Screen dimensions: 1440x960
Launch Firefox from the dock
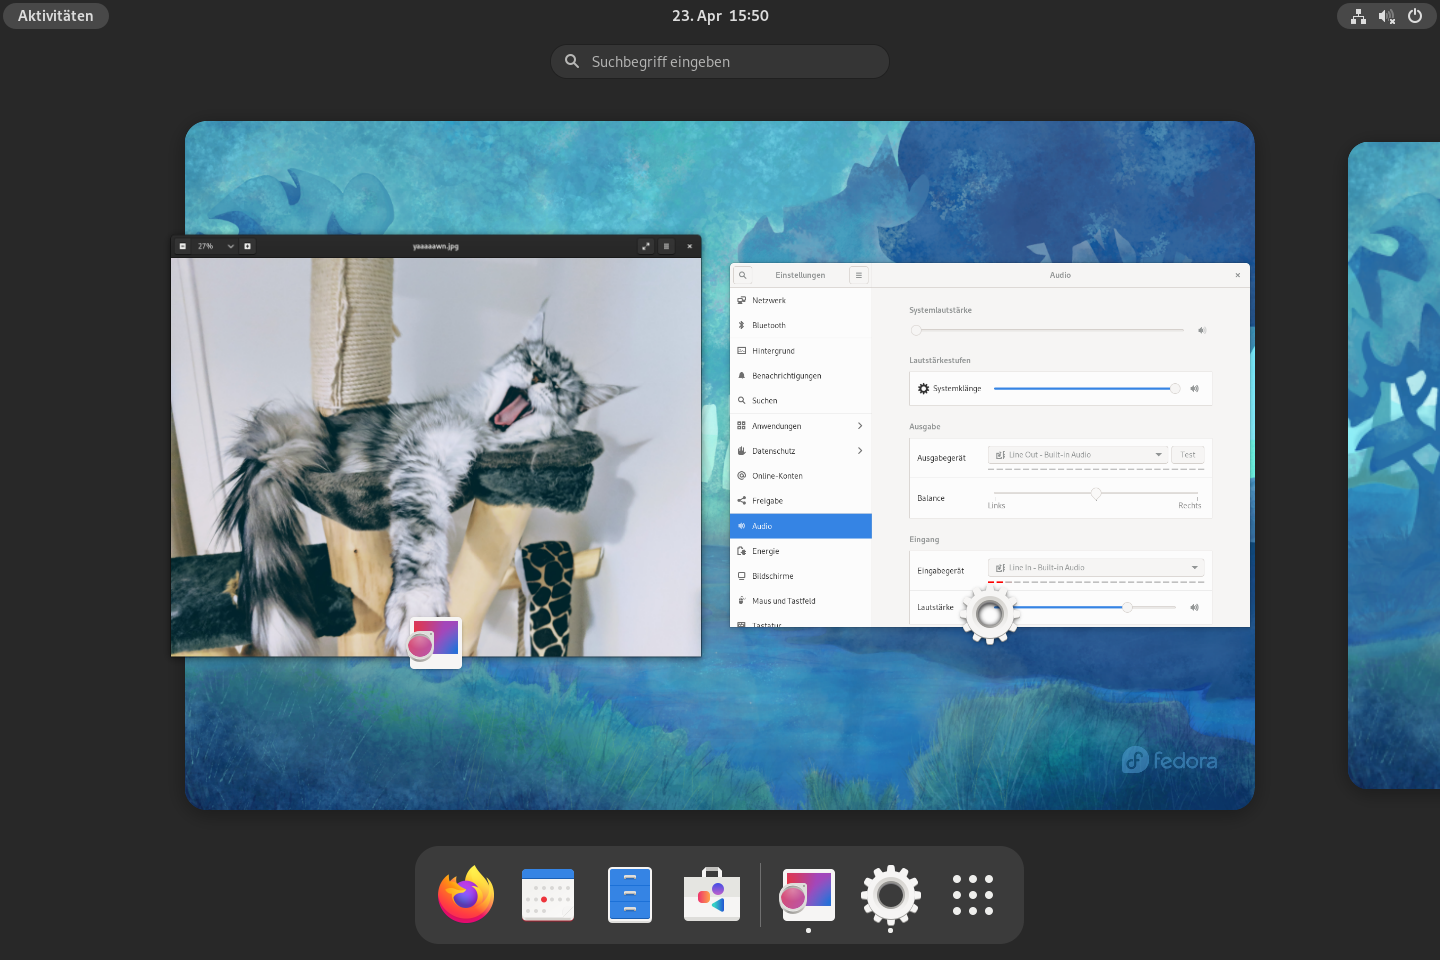tap(465, 895)
